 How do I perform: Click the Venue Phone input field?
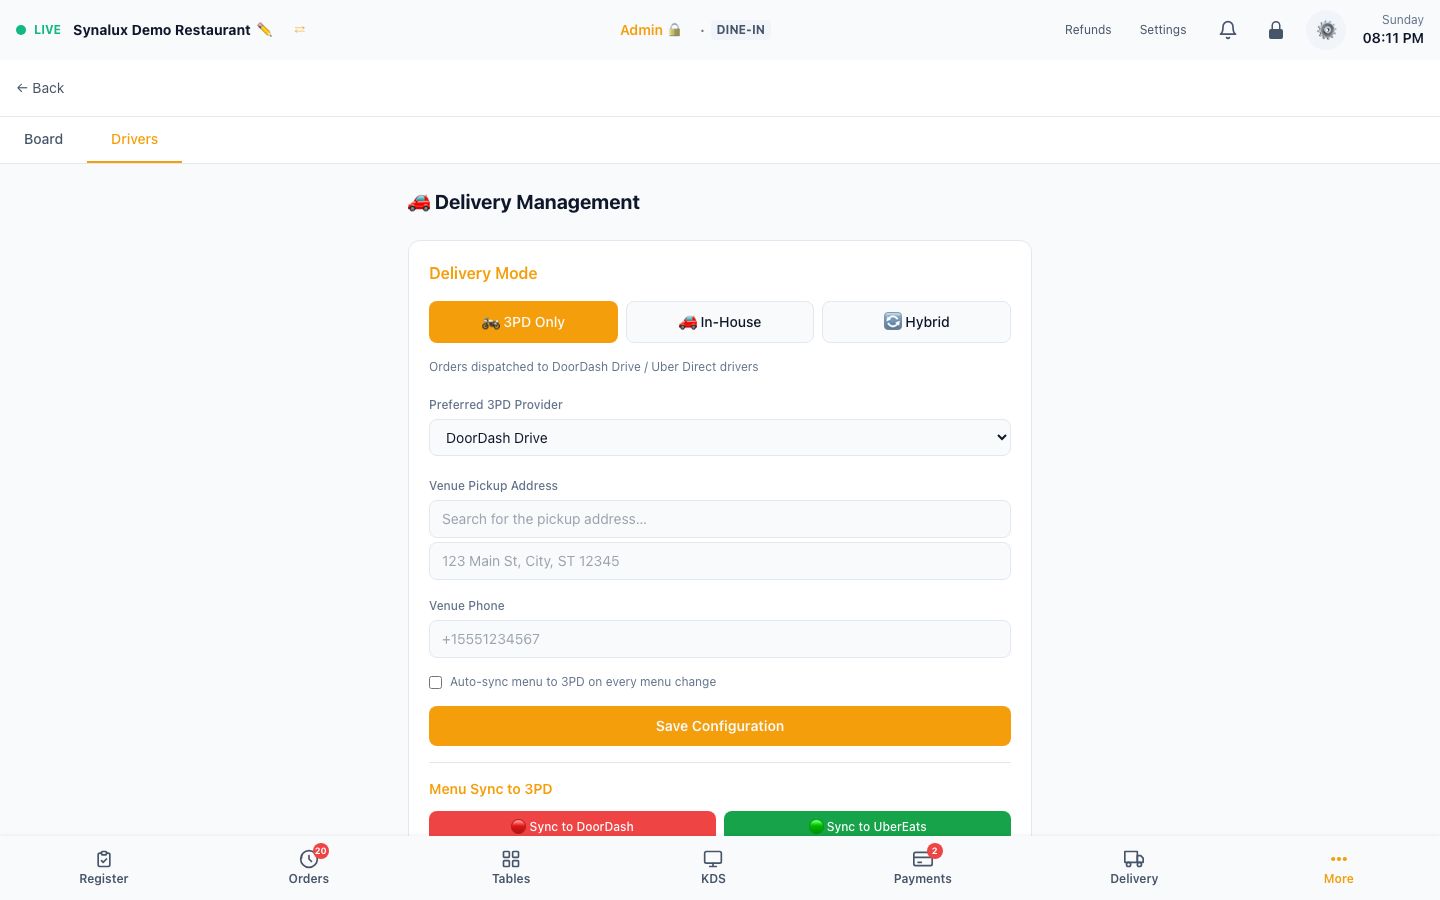click(x=720, y=639)
